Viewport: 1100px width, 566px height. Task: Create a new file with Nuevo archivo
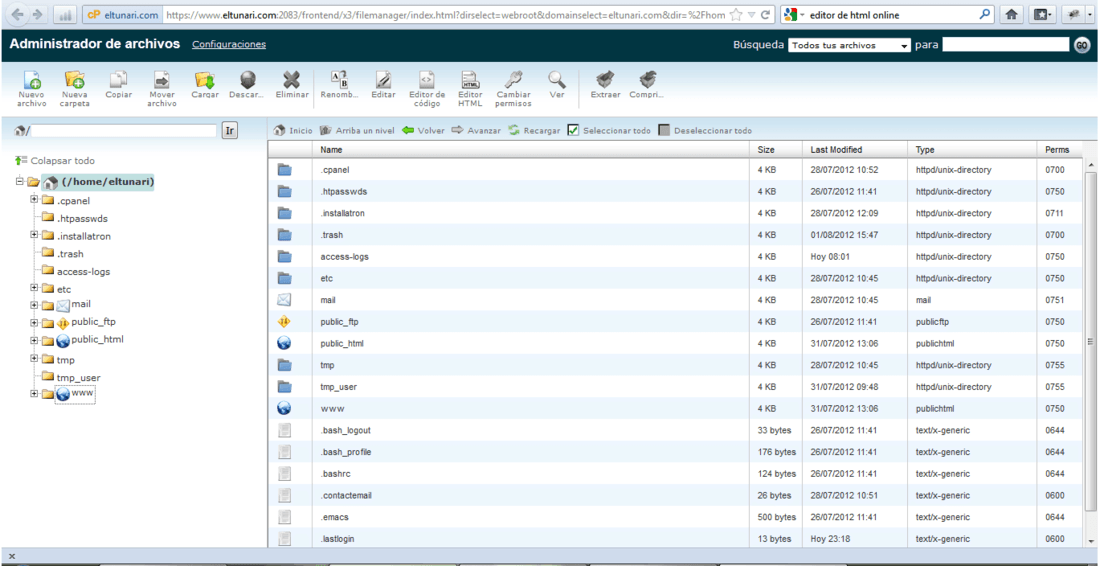[x=32, y=88]
